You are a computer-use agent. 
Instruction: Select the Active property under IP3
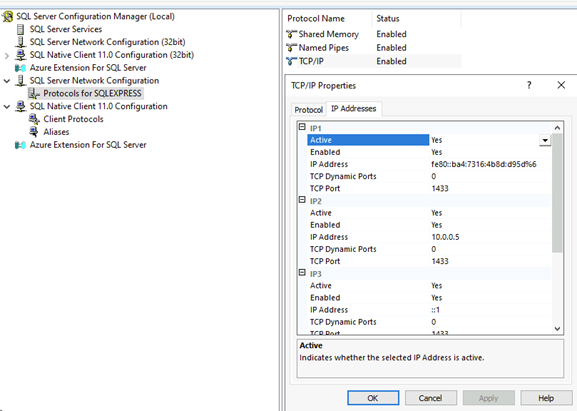(429, 286)
